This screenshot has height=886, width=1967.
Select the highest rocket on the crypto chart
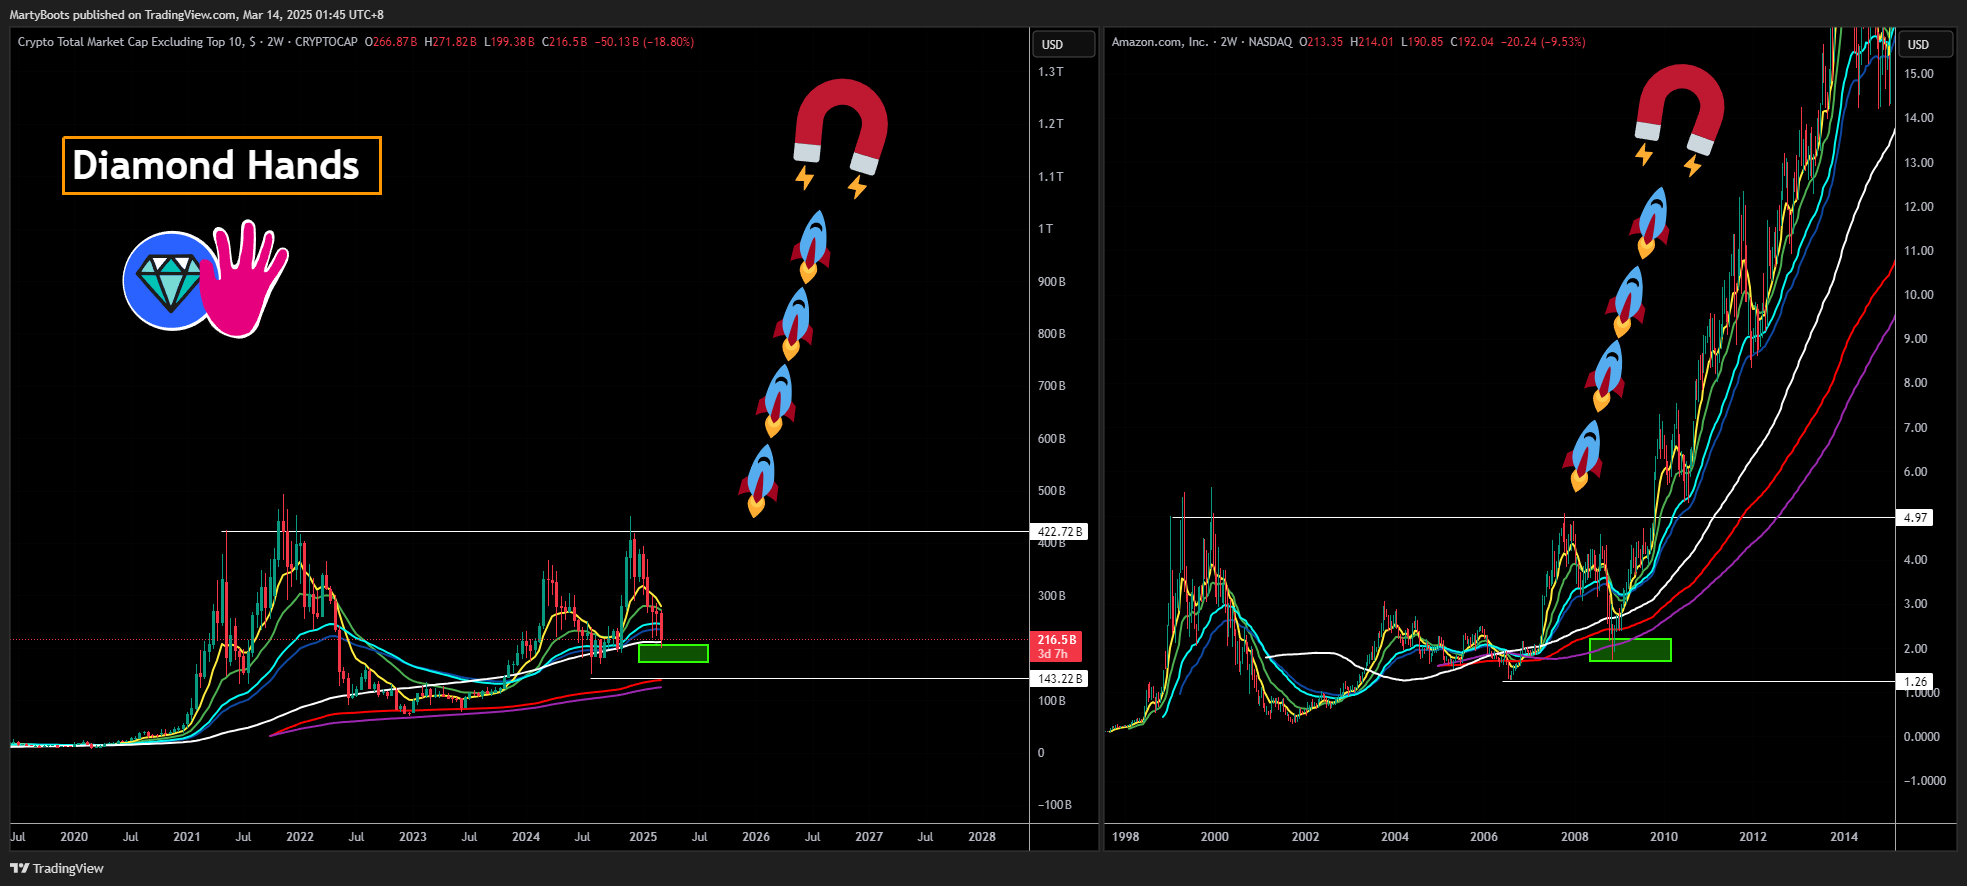(x=812, y=246)
